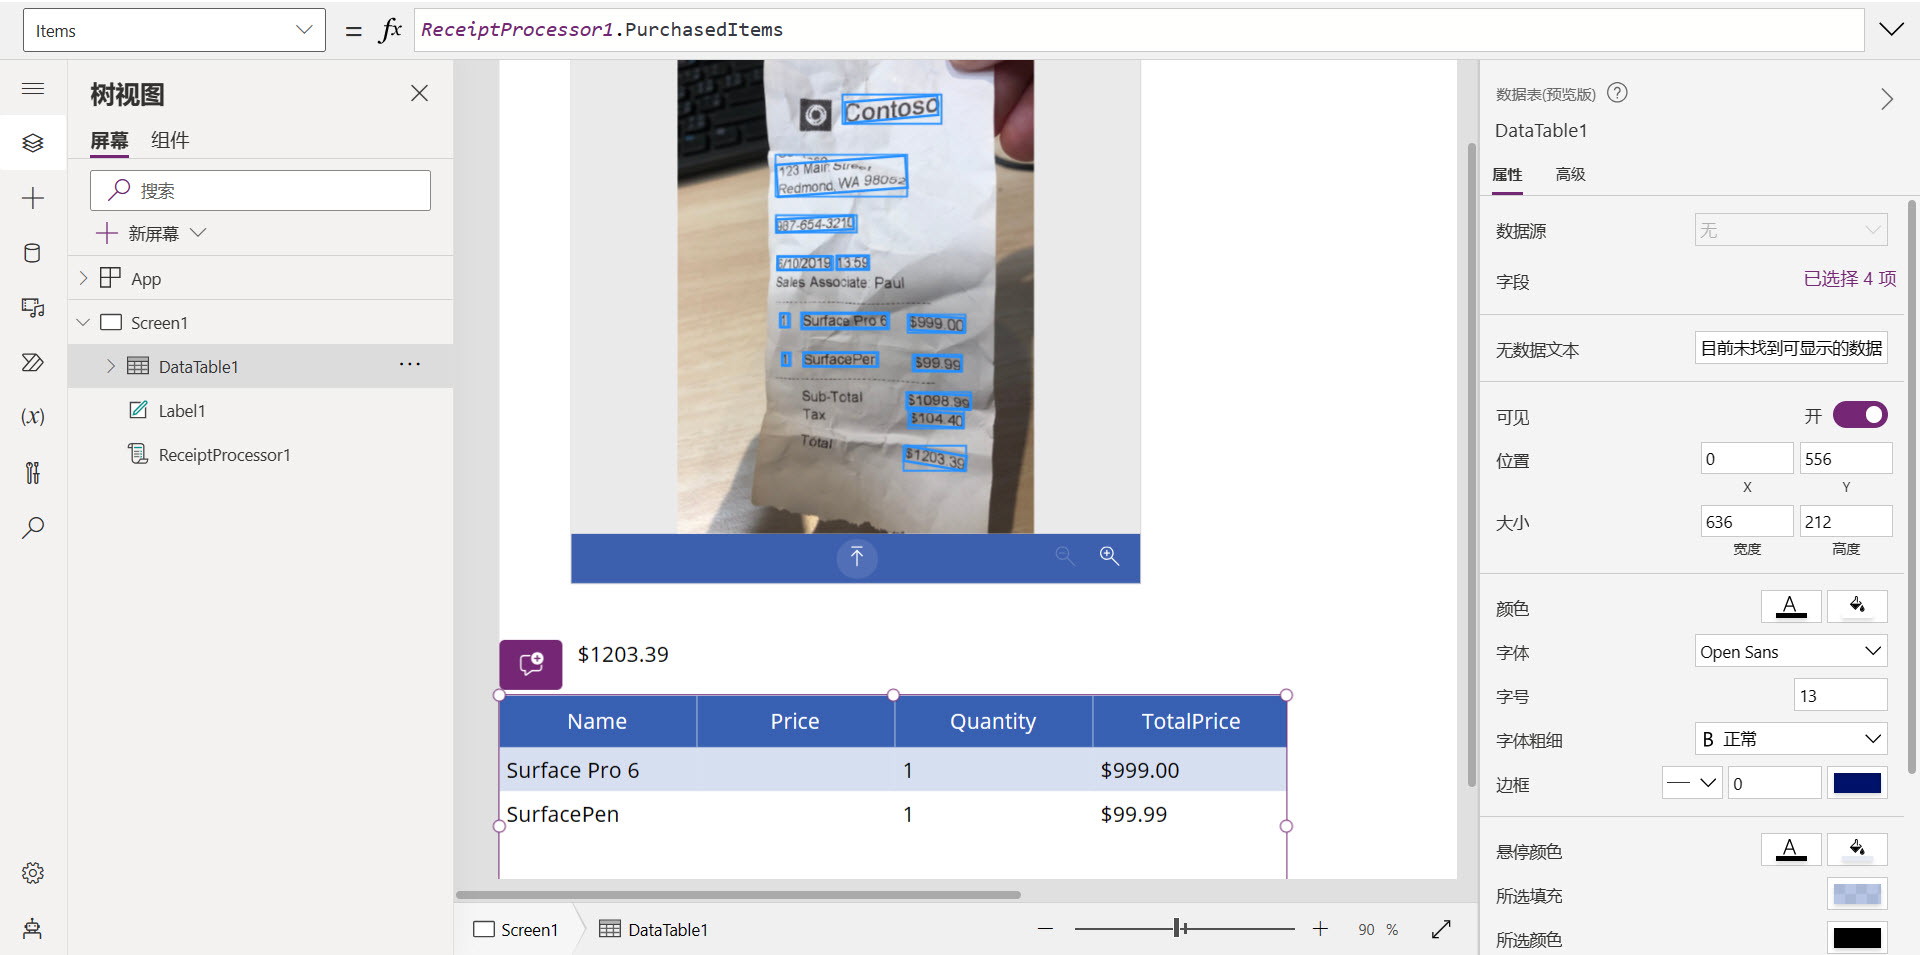Screen dimensions: 1920x955
Task: Open the help icon next to data table title
Action: (x=1617, y=93)
